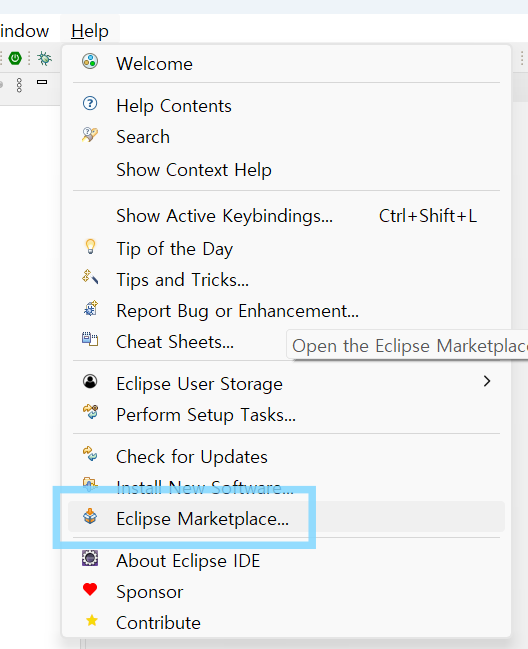Open Cheat Sheets entry
Viewport: 528px width, 649px height.
(x=177, y=342)
